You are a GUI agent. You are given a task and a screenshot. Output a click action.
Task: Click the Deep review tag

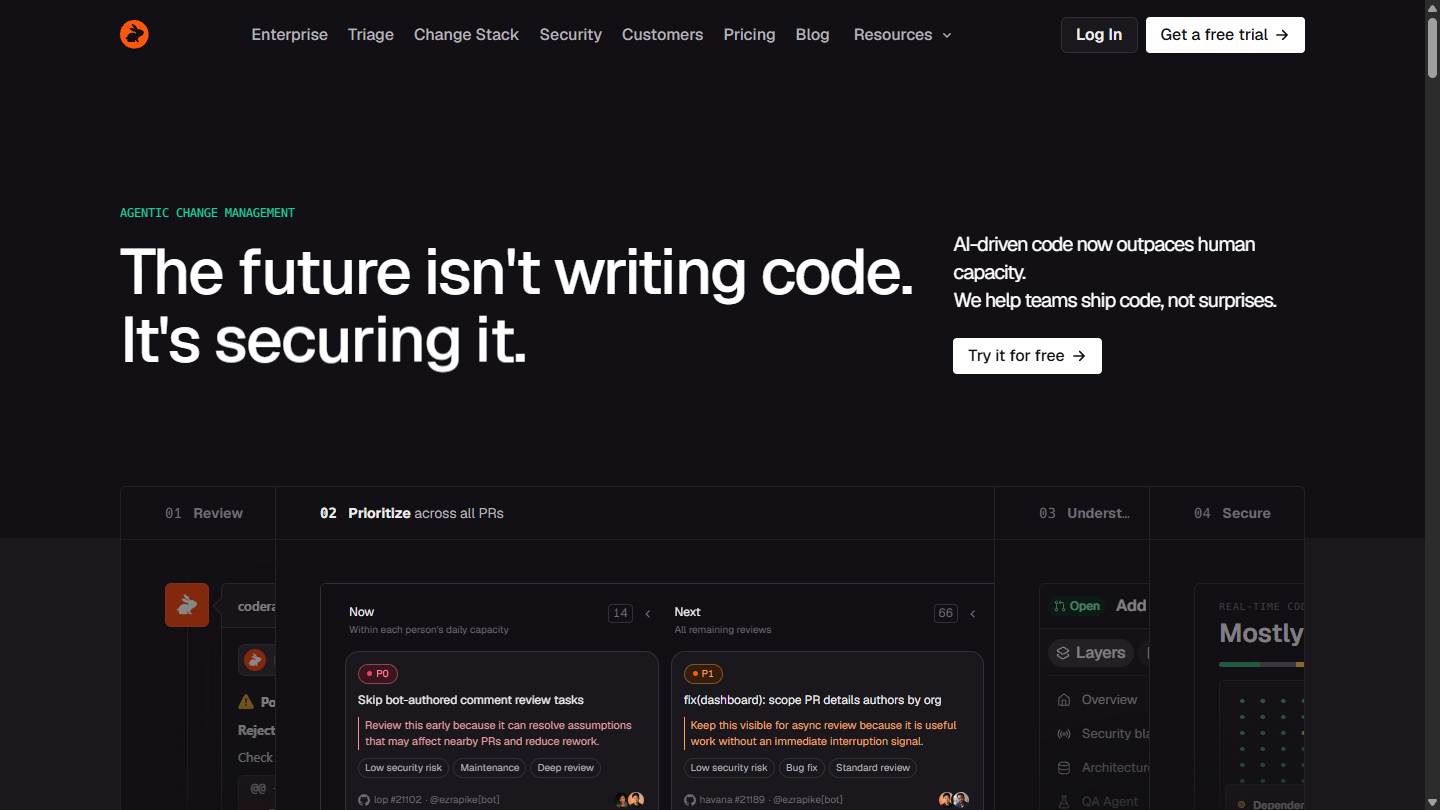pos(565,768)
